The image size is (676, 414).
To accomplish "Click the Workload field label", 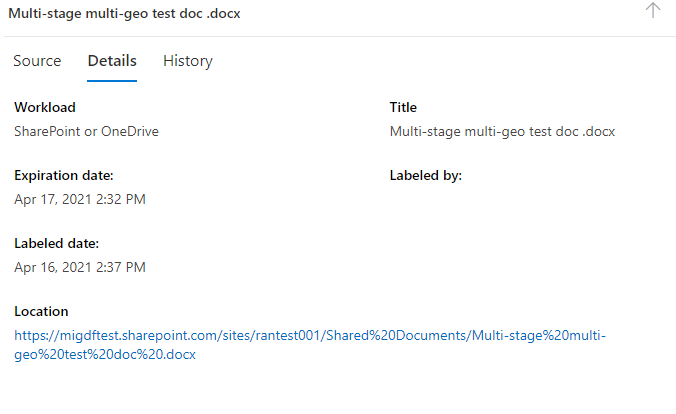I will pyautogui.click(x=45, y=107).
